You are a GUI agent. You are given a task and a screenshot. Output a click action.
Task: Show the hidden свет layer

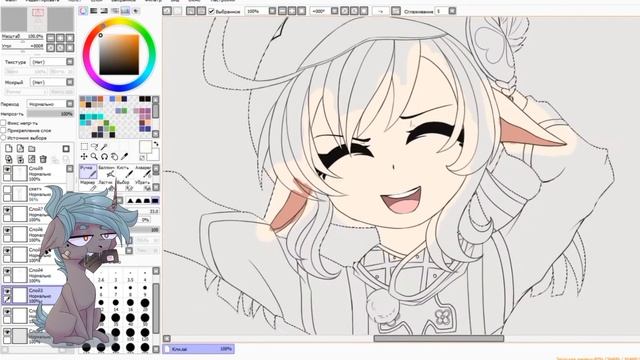[x=7, y=190]
